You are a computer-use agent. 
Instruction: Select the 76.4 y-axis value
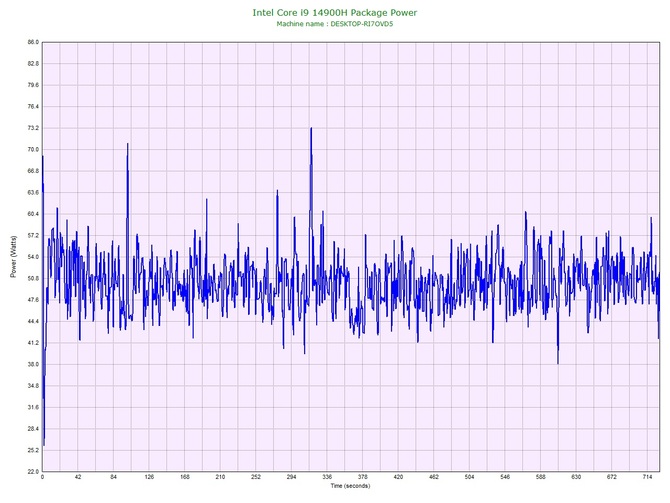[33, 106]
